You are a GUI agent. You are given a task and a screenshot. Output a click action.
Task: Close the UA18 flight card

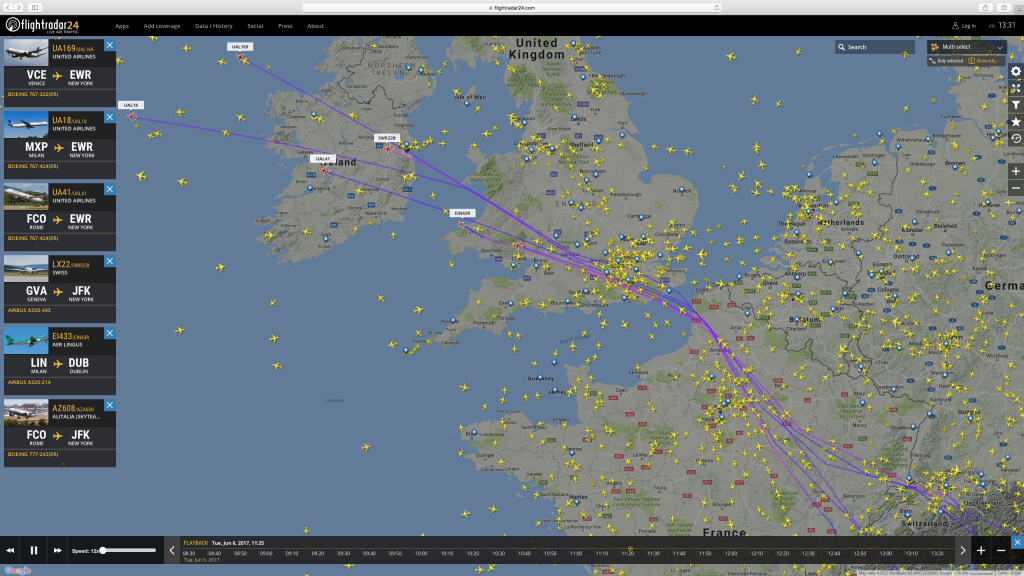[x=110, y=117]
